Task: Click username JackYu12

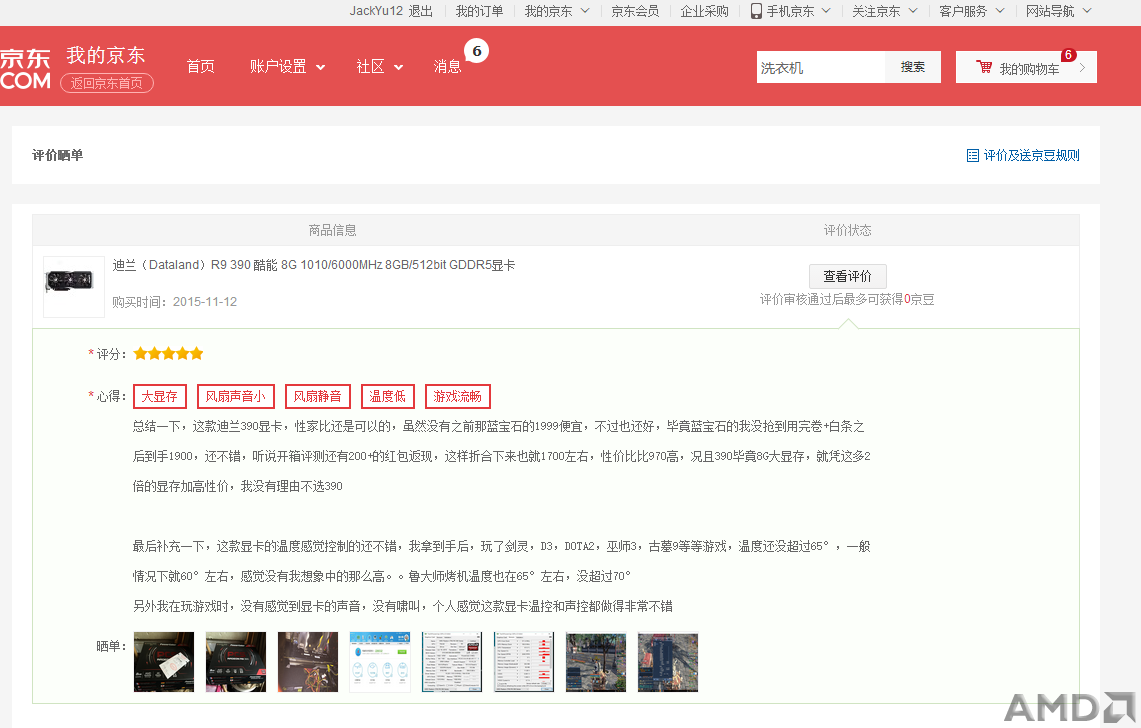Action: pos(375,11)
